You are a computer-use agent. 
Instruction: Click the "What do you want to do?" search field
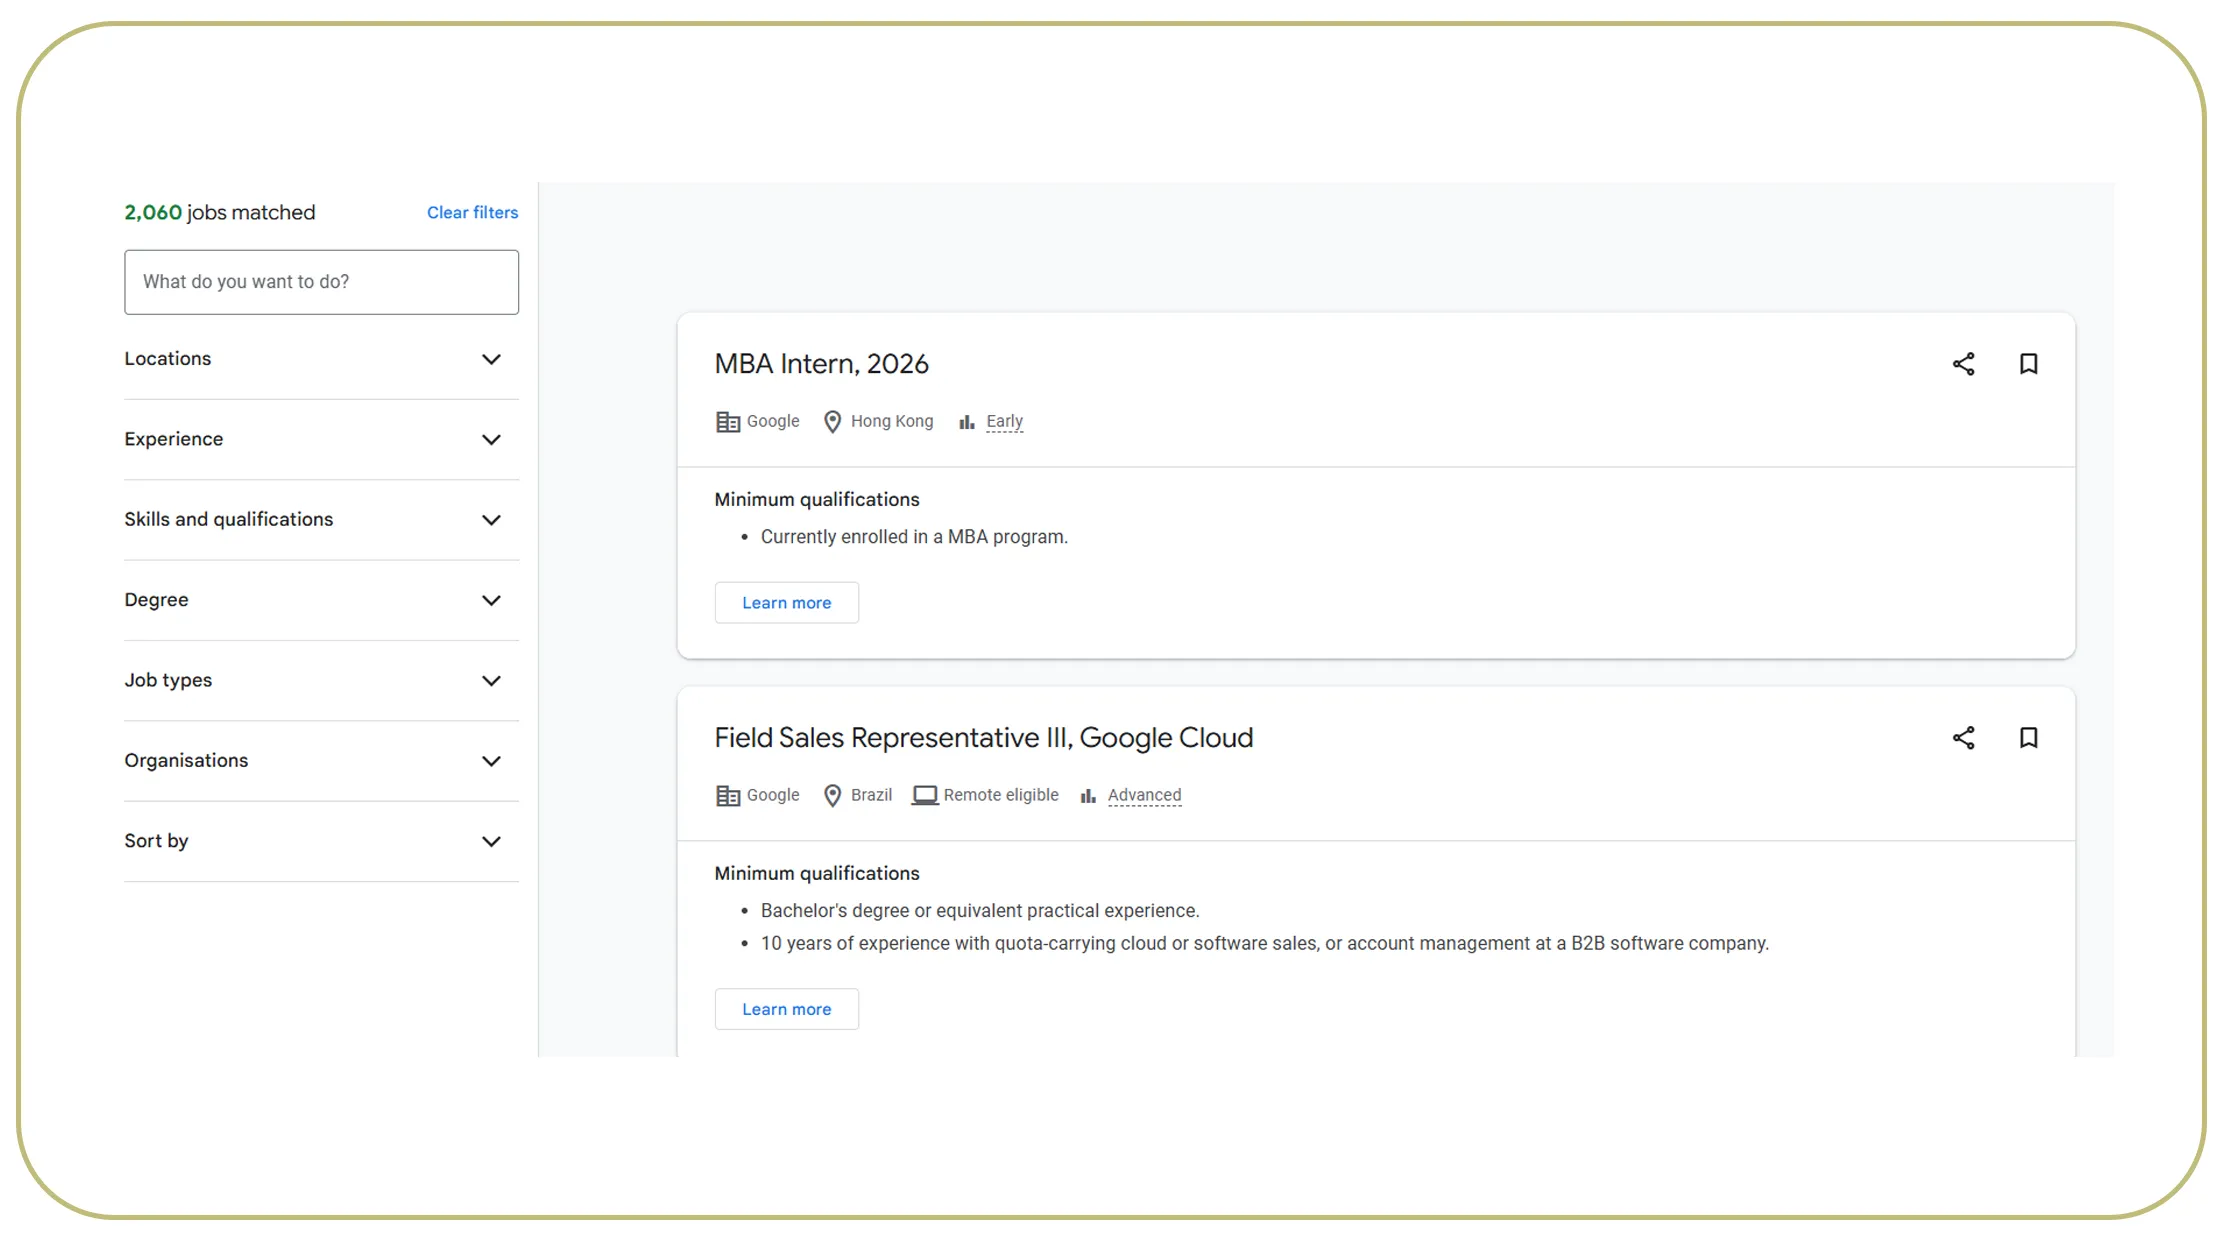click(321, 281)
